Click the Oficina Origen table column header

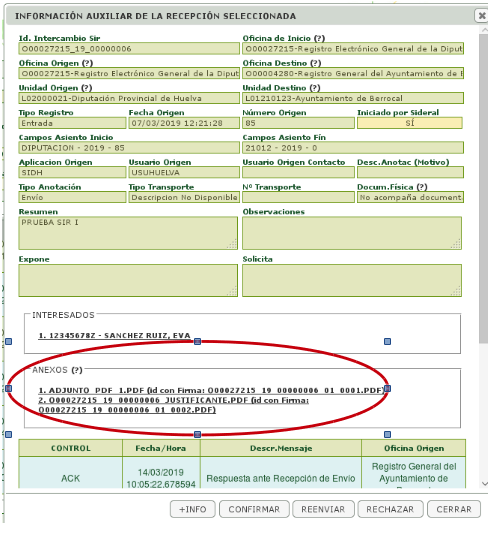click(414, 448)
